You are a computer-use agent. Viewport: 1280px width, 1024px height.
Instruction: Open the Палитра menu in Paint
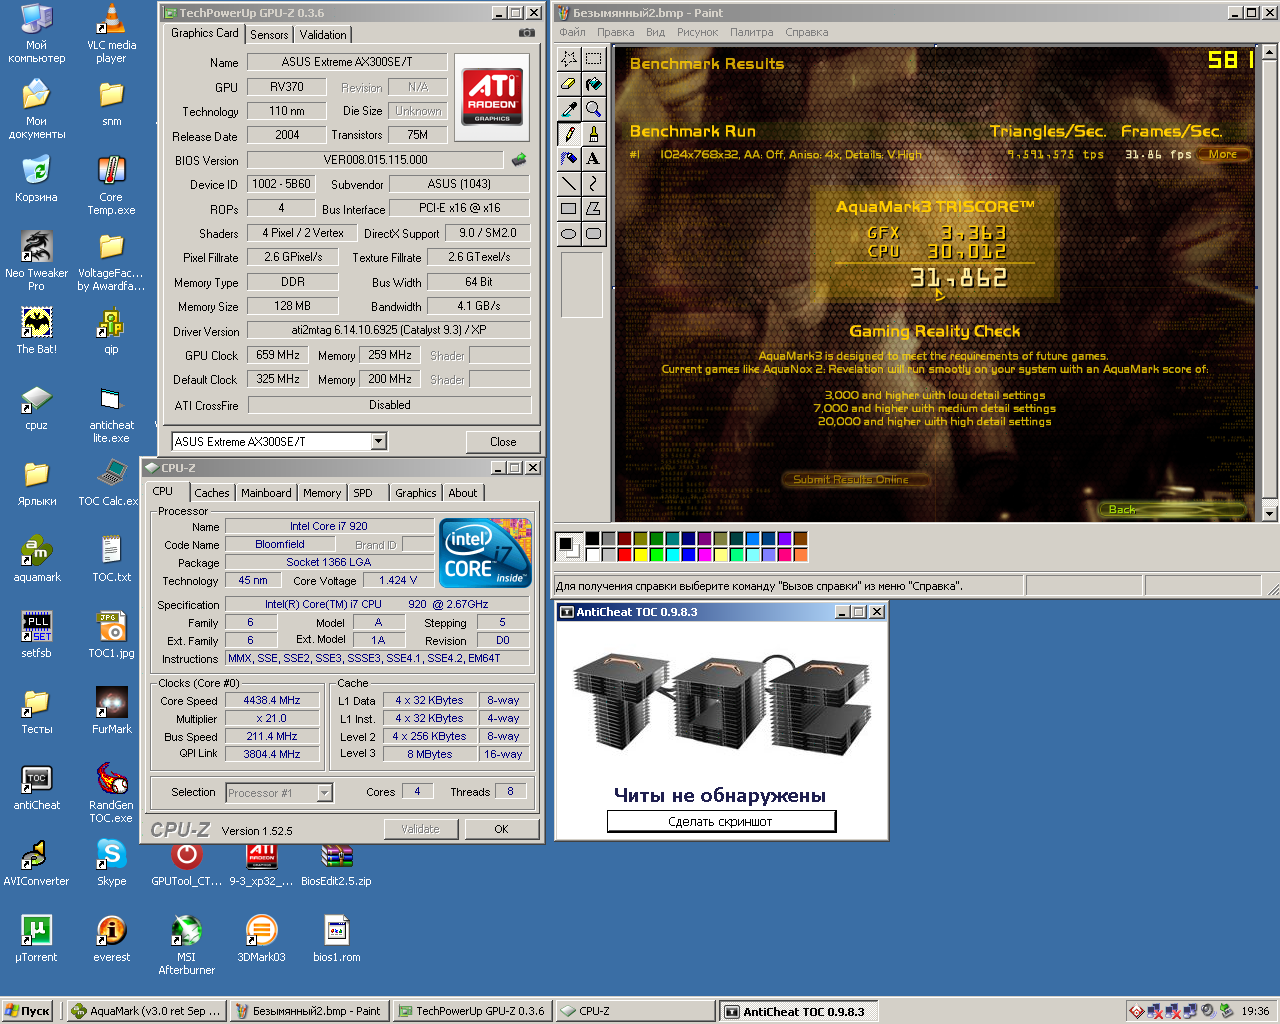tap(752, 32)
